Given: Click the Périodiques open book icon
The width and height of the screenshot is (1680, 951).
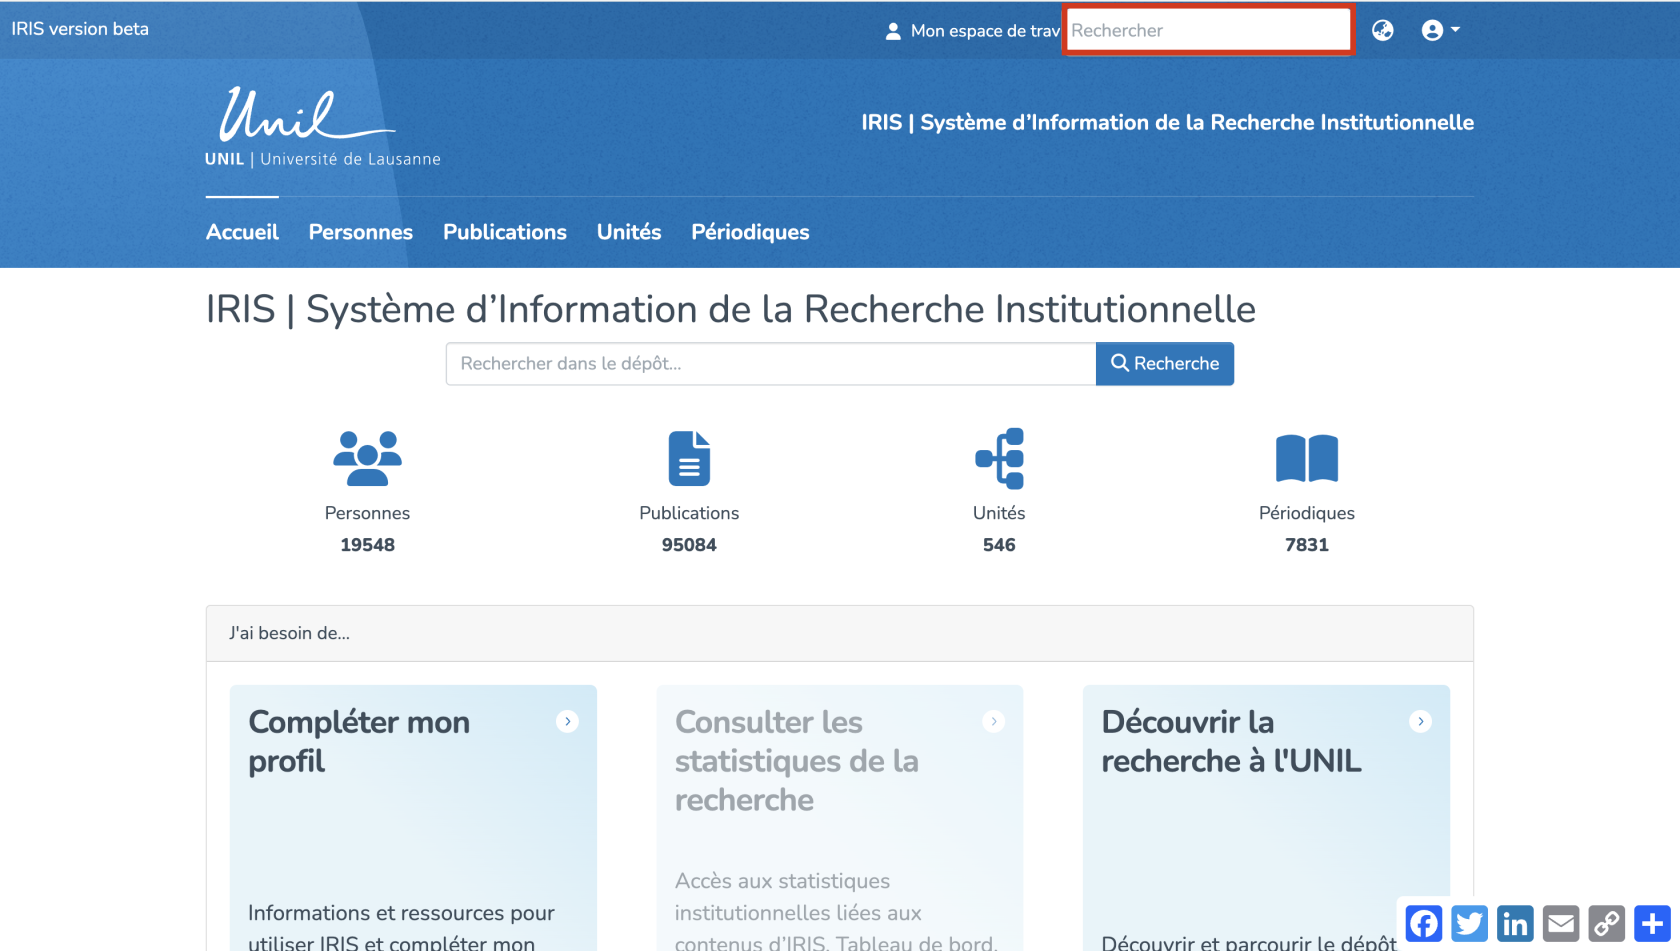Looking at the screenshot, I should click(x=1306, y=458).
